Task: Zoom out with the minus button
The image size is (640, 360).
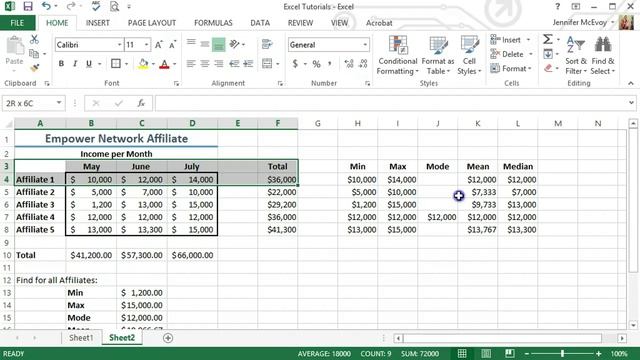Action: (527, 353)
